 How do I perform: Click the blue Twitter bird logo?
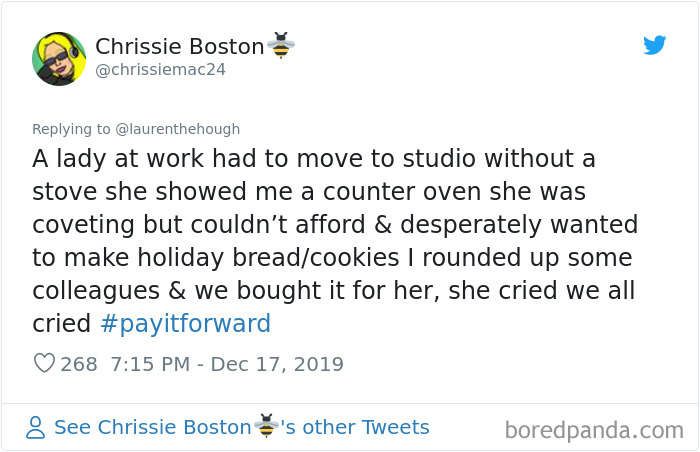click(654, 45)
